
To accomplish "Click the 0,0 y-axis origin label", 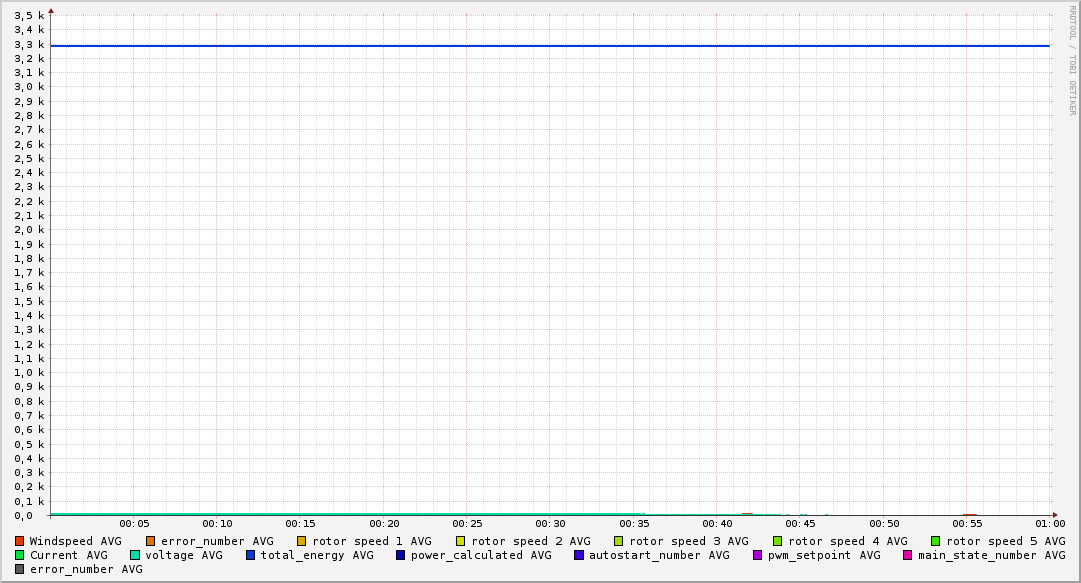I will (x=30, y=516).
